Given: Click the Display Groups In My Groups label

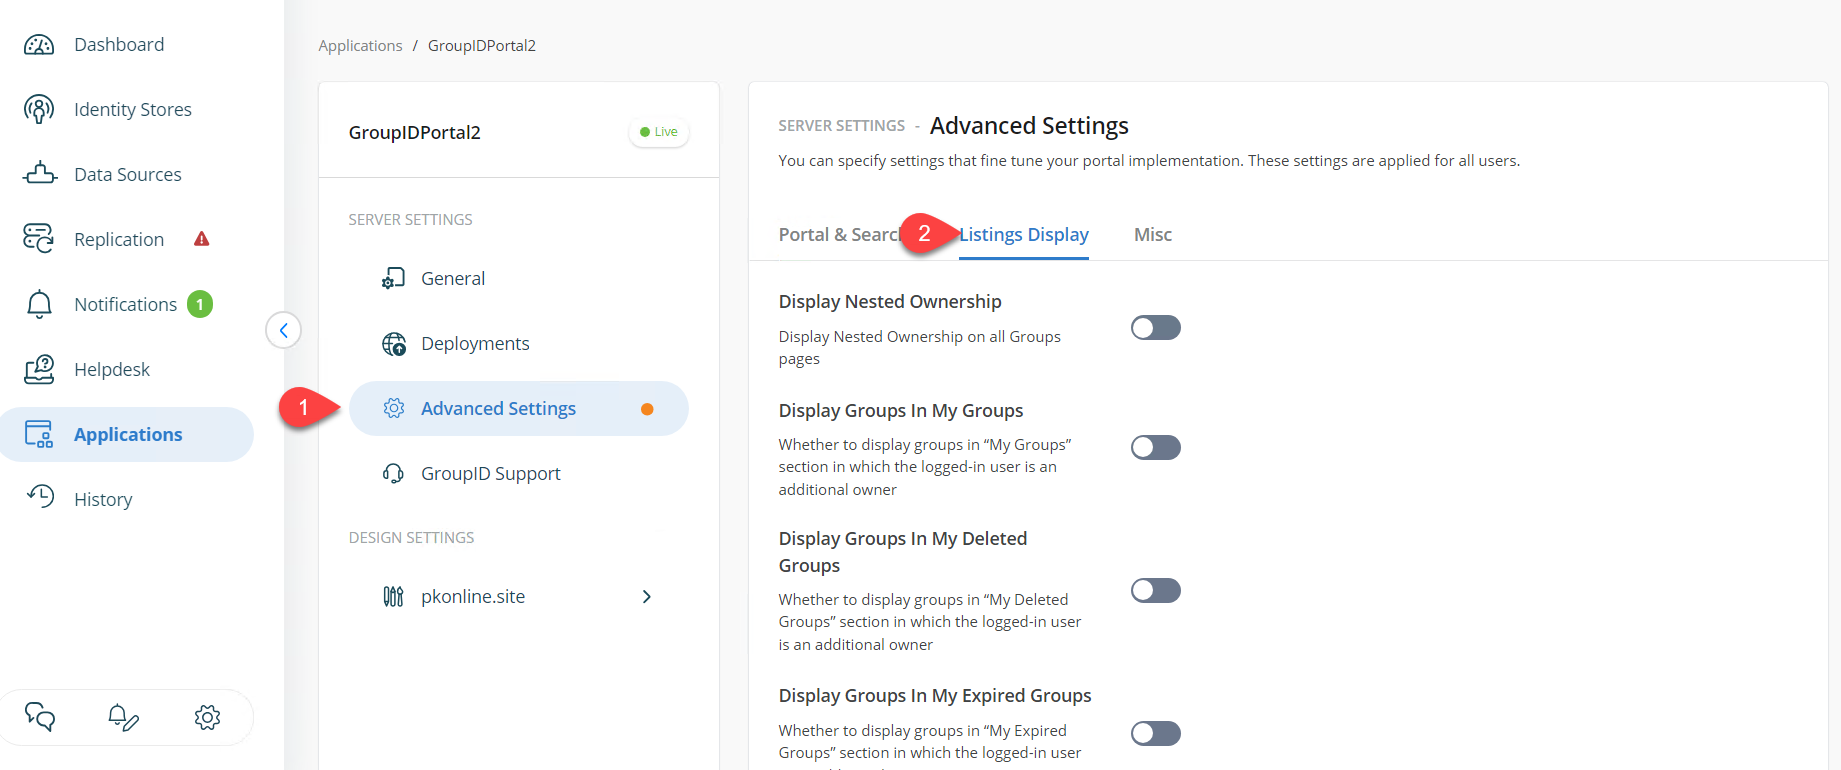Looking at the screenshot, I should pos(901,411).
